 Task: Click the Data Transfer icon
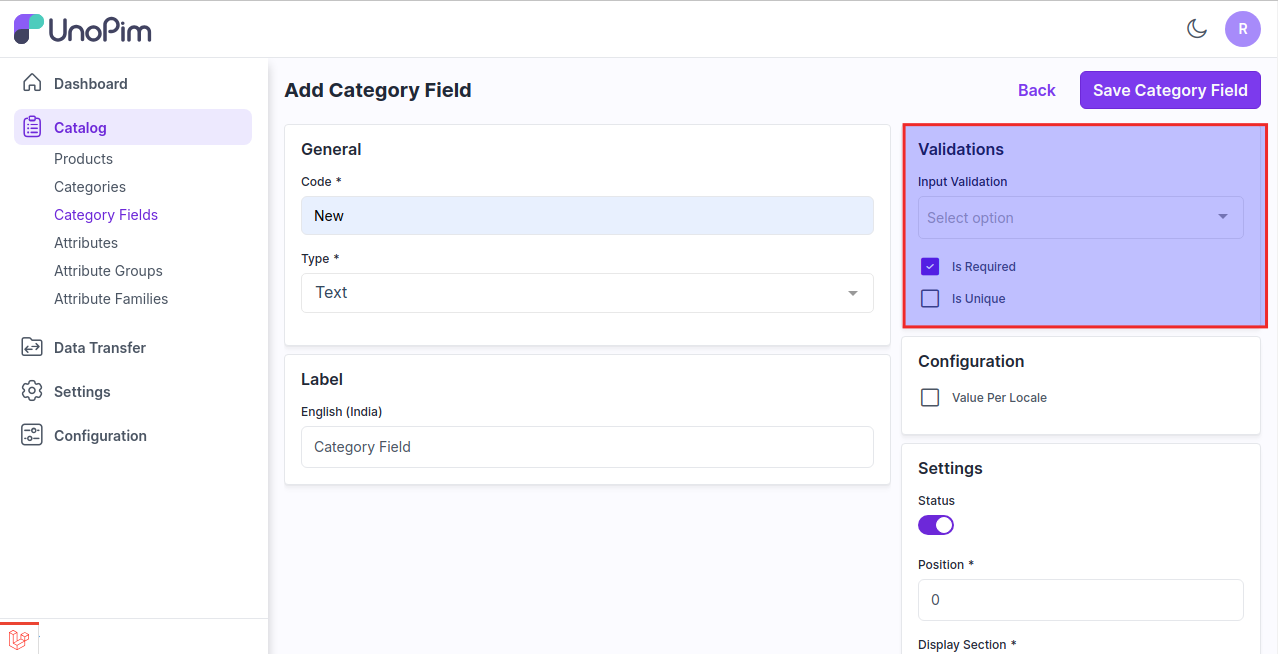point(32,347)
